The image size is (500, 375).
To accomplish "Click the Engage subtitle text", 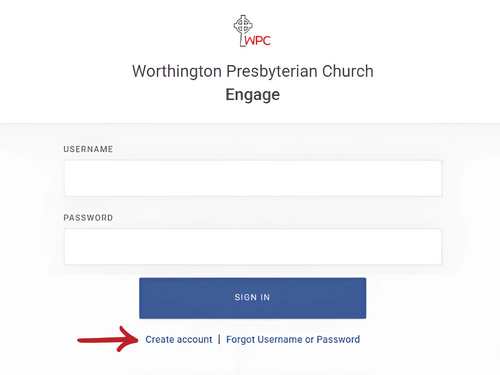I will click(x=253, y=95).
